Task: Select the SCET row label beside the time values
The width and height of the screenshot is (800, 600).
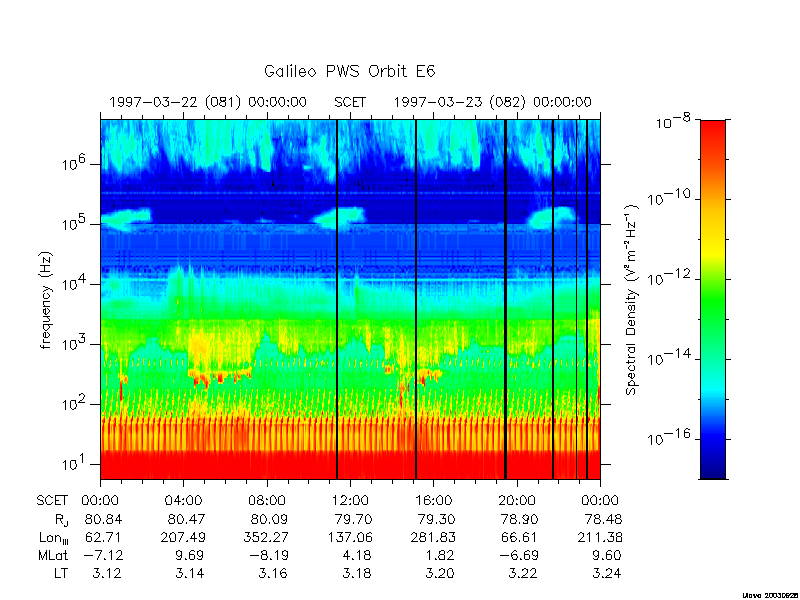Action: point(52,501)
